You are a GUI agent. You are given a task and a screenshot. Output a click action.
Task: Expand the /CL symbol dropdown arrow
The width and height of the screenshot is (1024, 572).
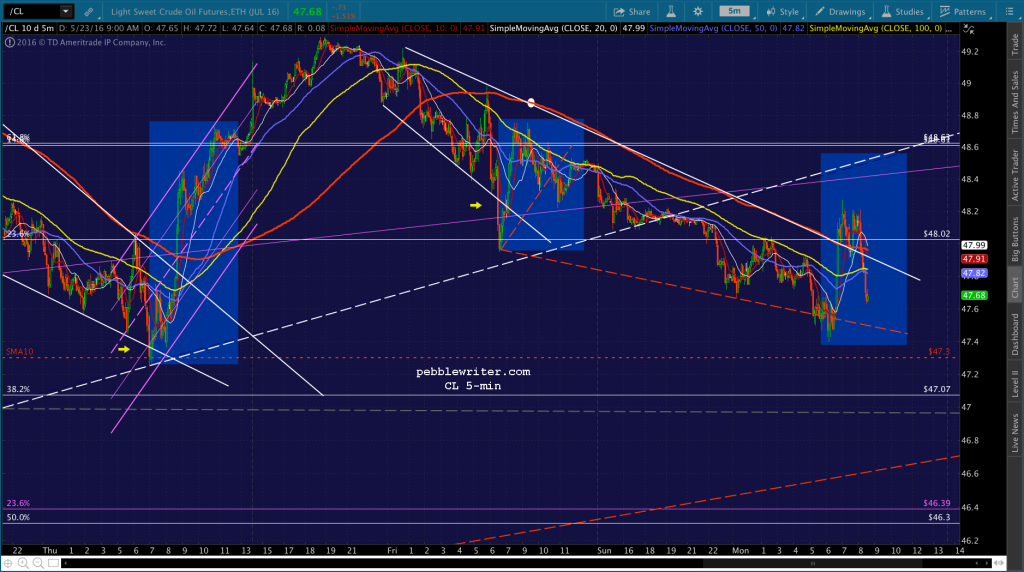65,11
